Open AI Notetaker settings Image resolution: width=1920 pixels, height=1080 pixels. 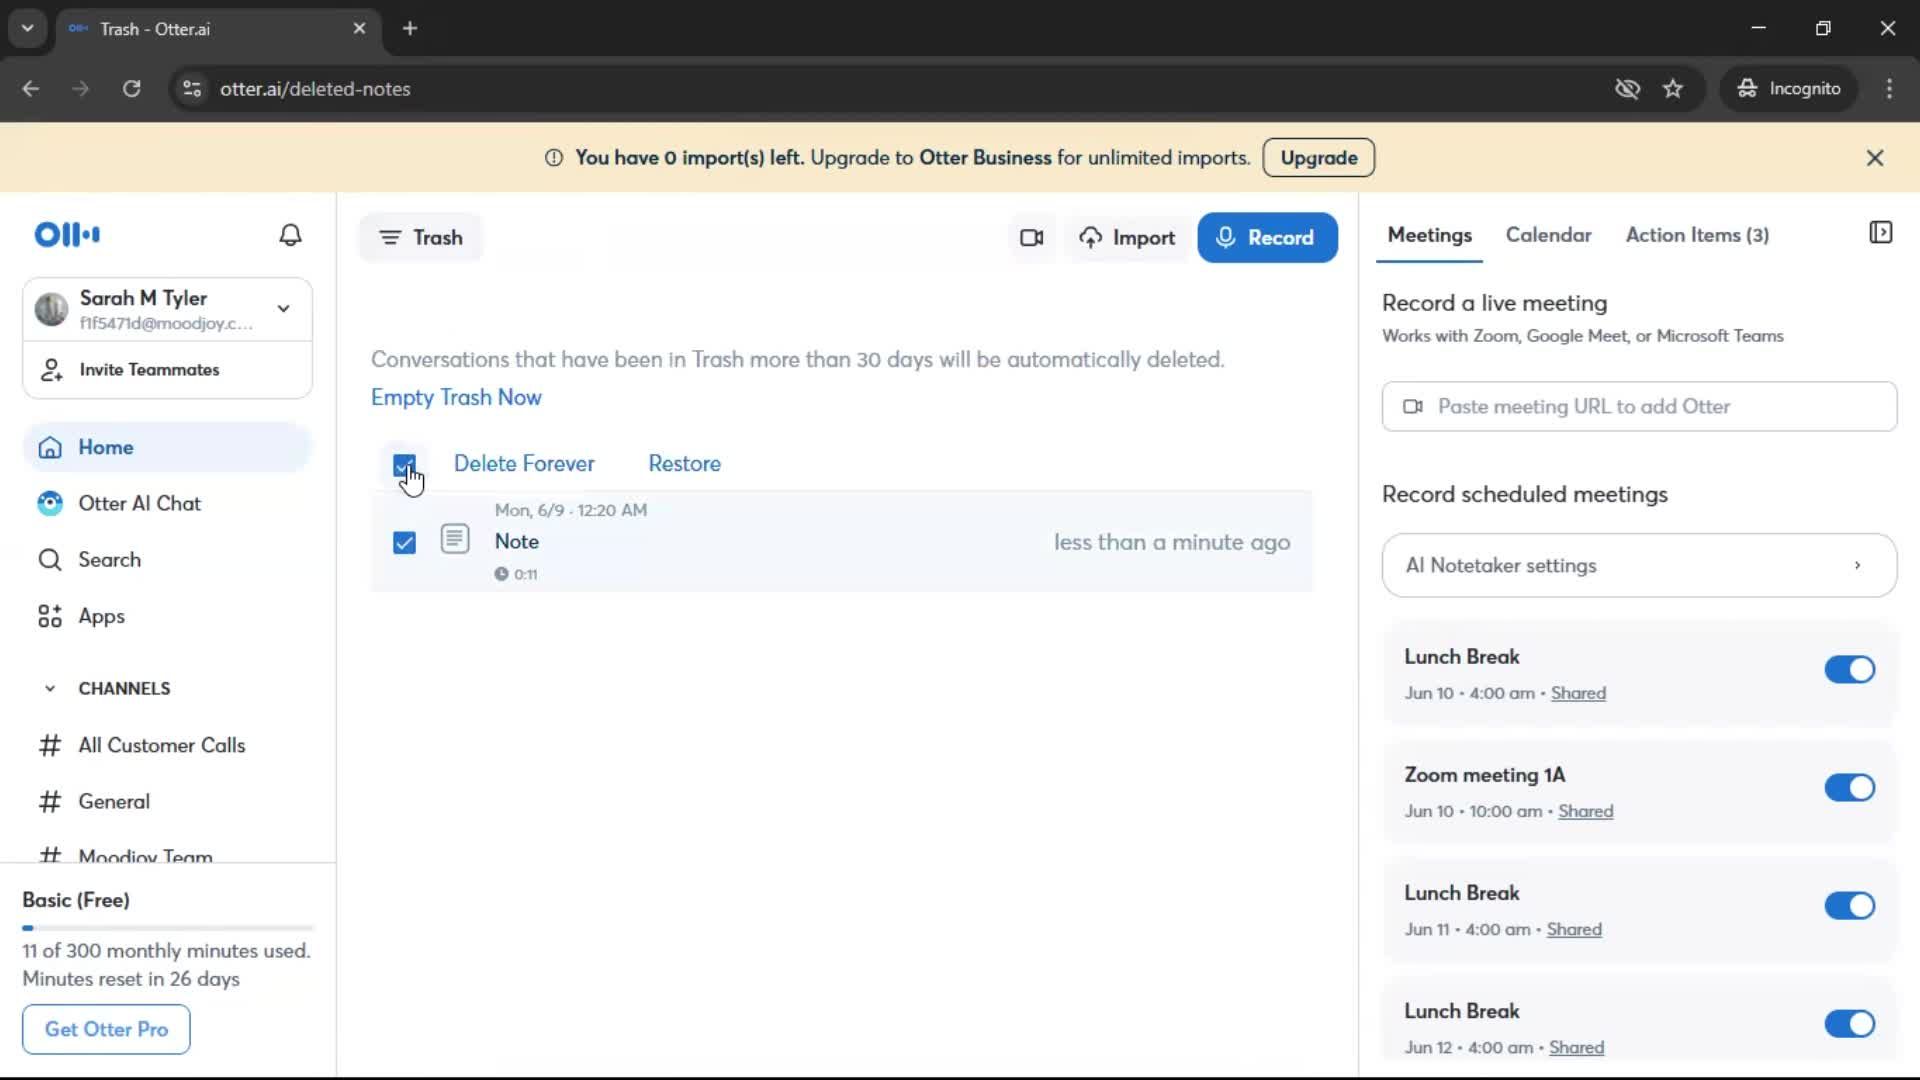1639,566
